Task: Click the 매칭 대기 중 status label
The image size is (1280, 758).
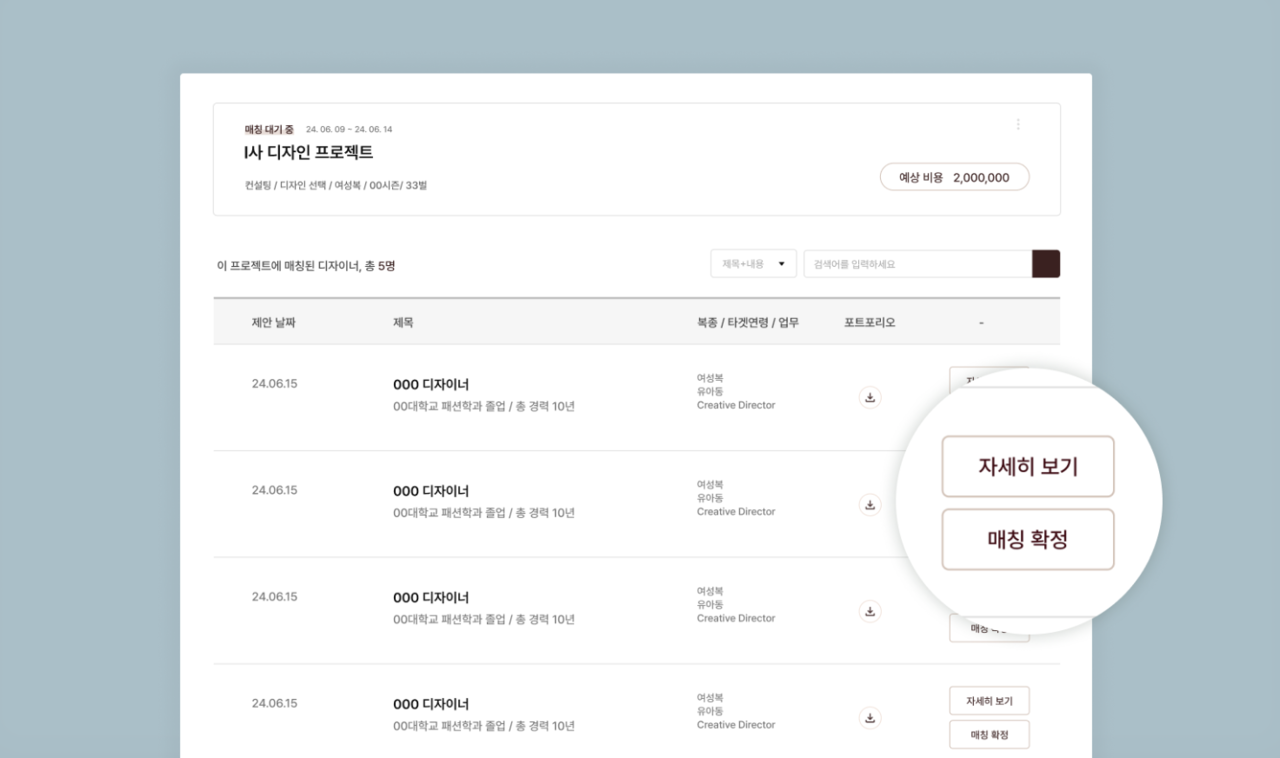Action: (x=269, y=129)
